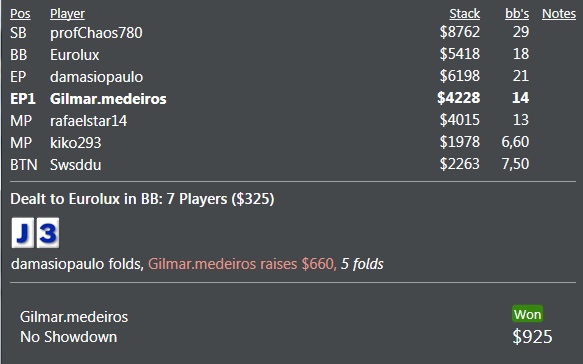This screenshot has width=583, height=364.
Task: Click the 3 hole card icon
Action: click(x=48, y=233)
